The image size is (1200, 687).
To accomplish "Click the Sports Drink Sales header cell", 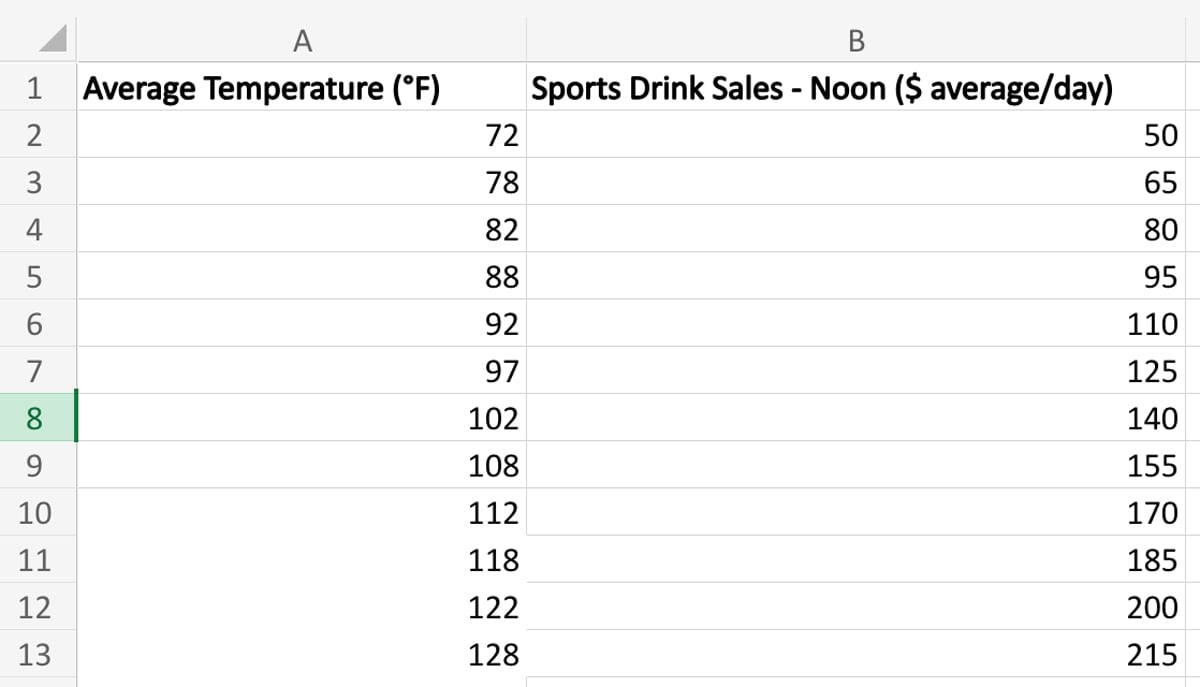I will tap(822, 89).
